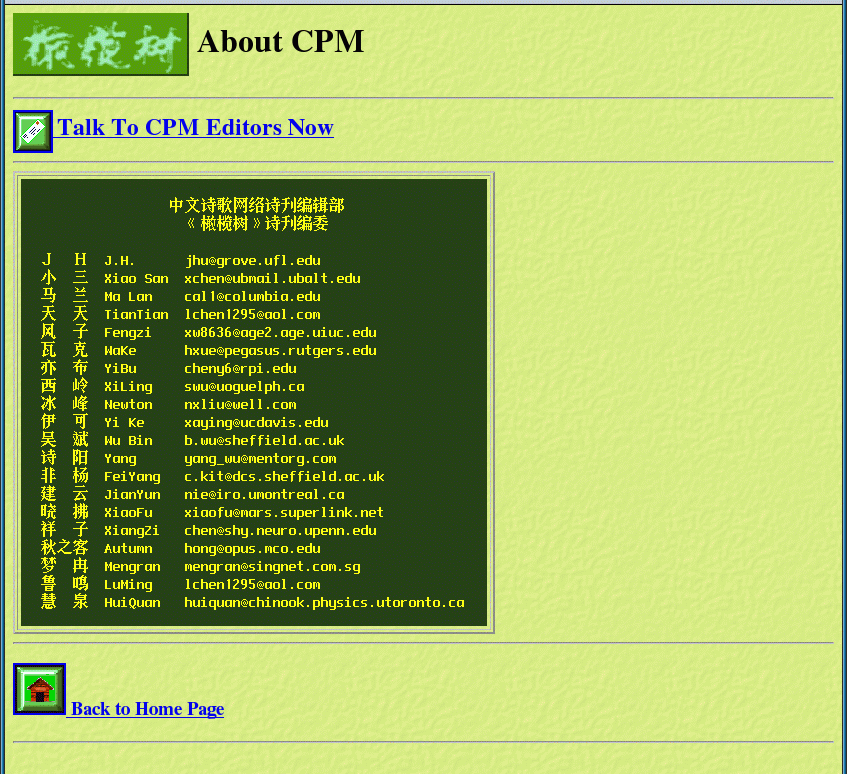The image size is (847, 774).
Task: Click the About CPM page heading
Action: pyautogui.click(x=280, y=41)
